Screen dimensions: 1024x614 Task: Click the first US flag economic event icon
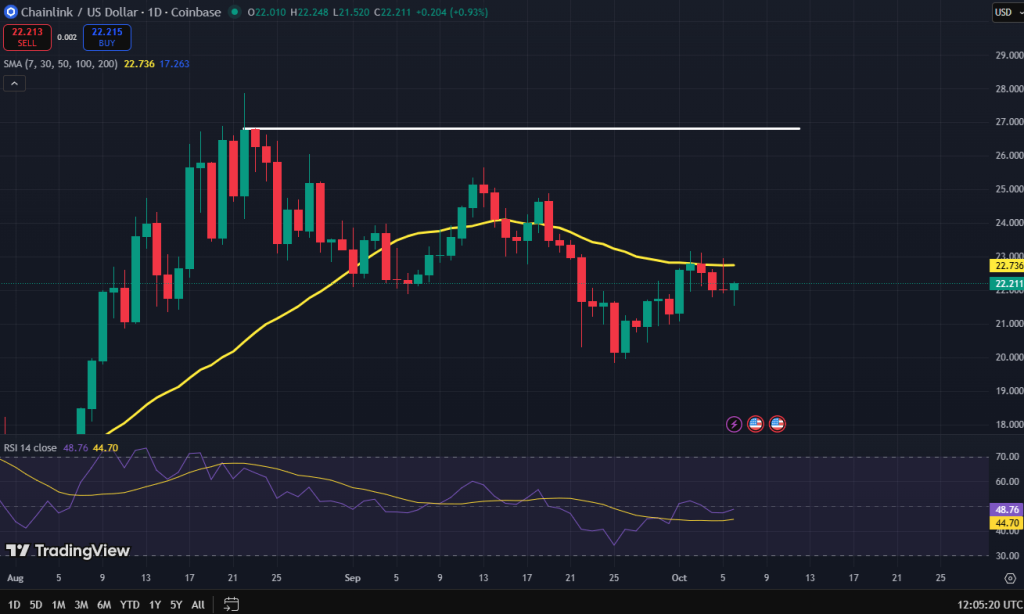click(x=756, y=424)
